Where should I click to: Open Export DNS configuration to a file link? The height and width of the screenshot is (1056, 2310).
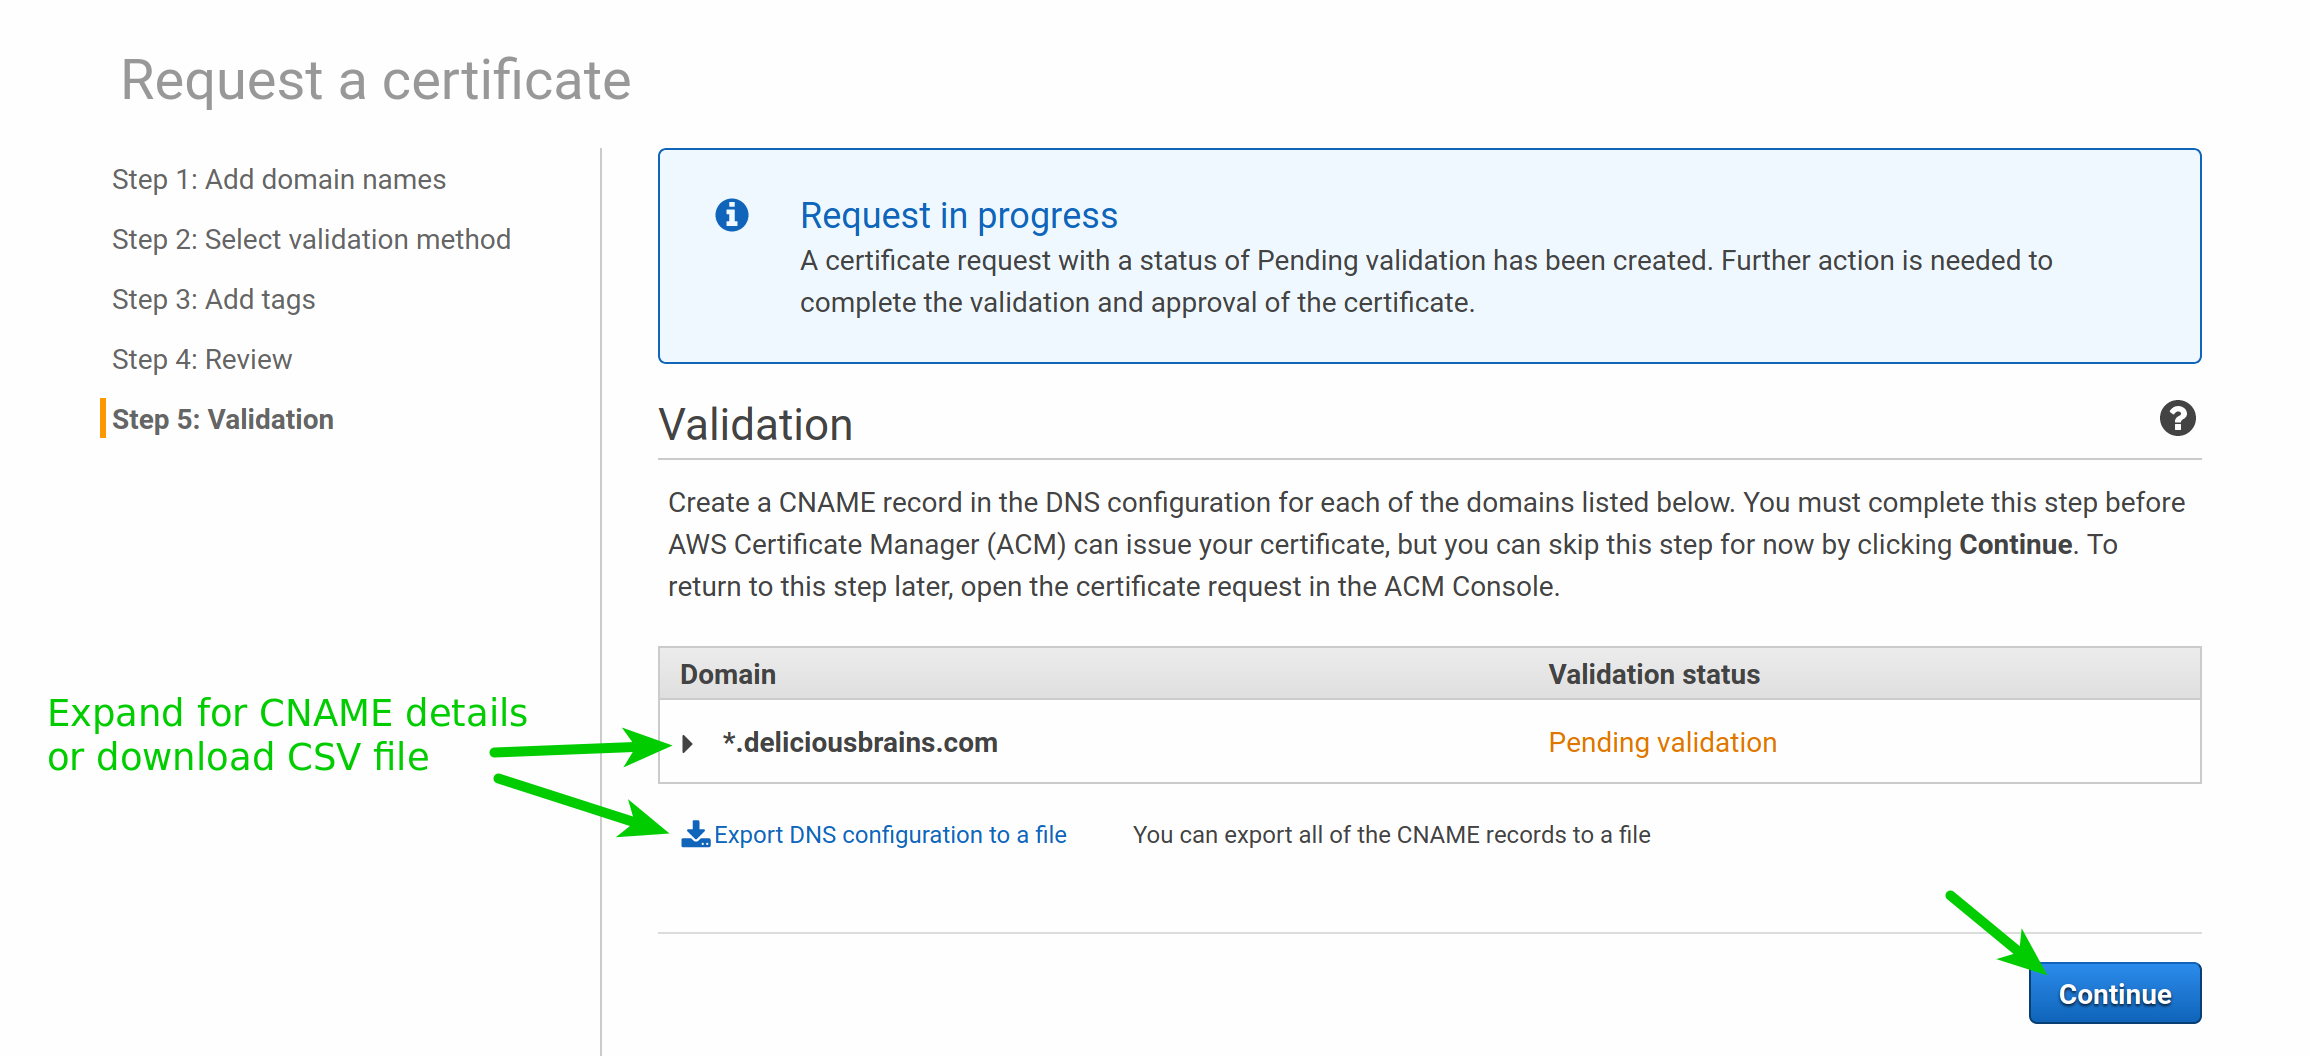[x=890, y=834]
